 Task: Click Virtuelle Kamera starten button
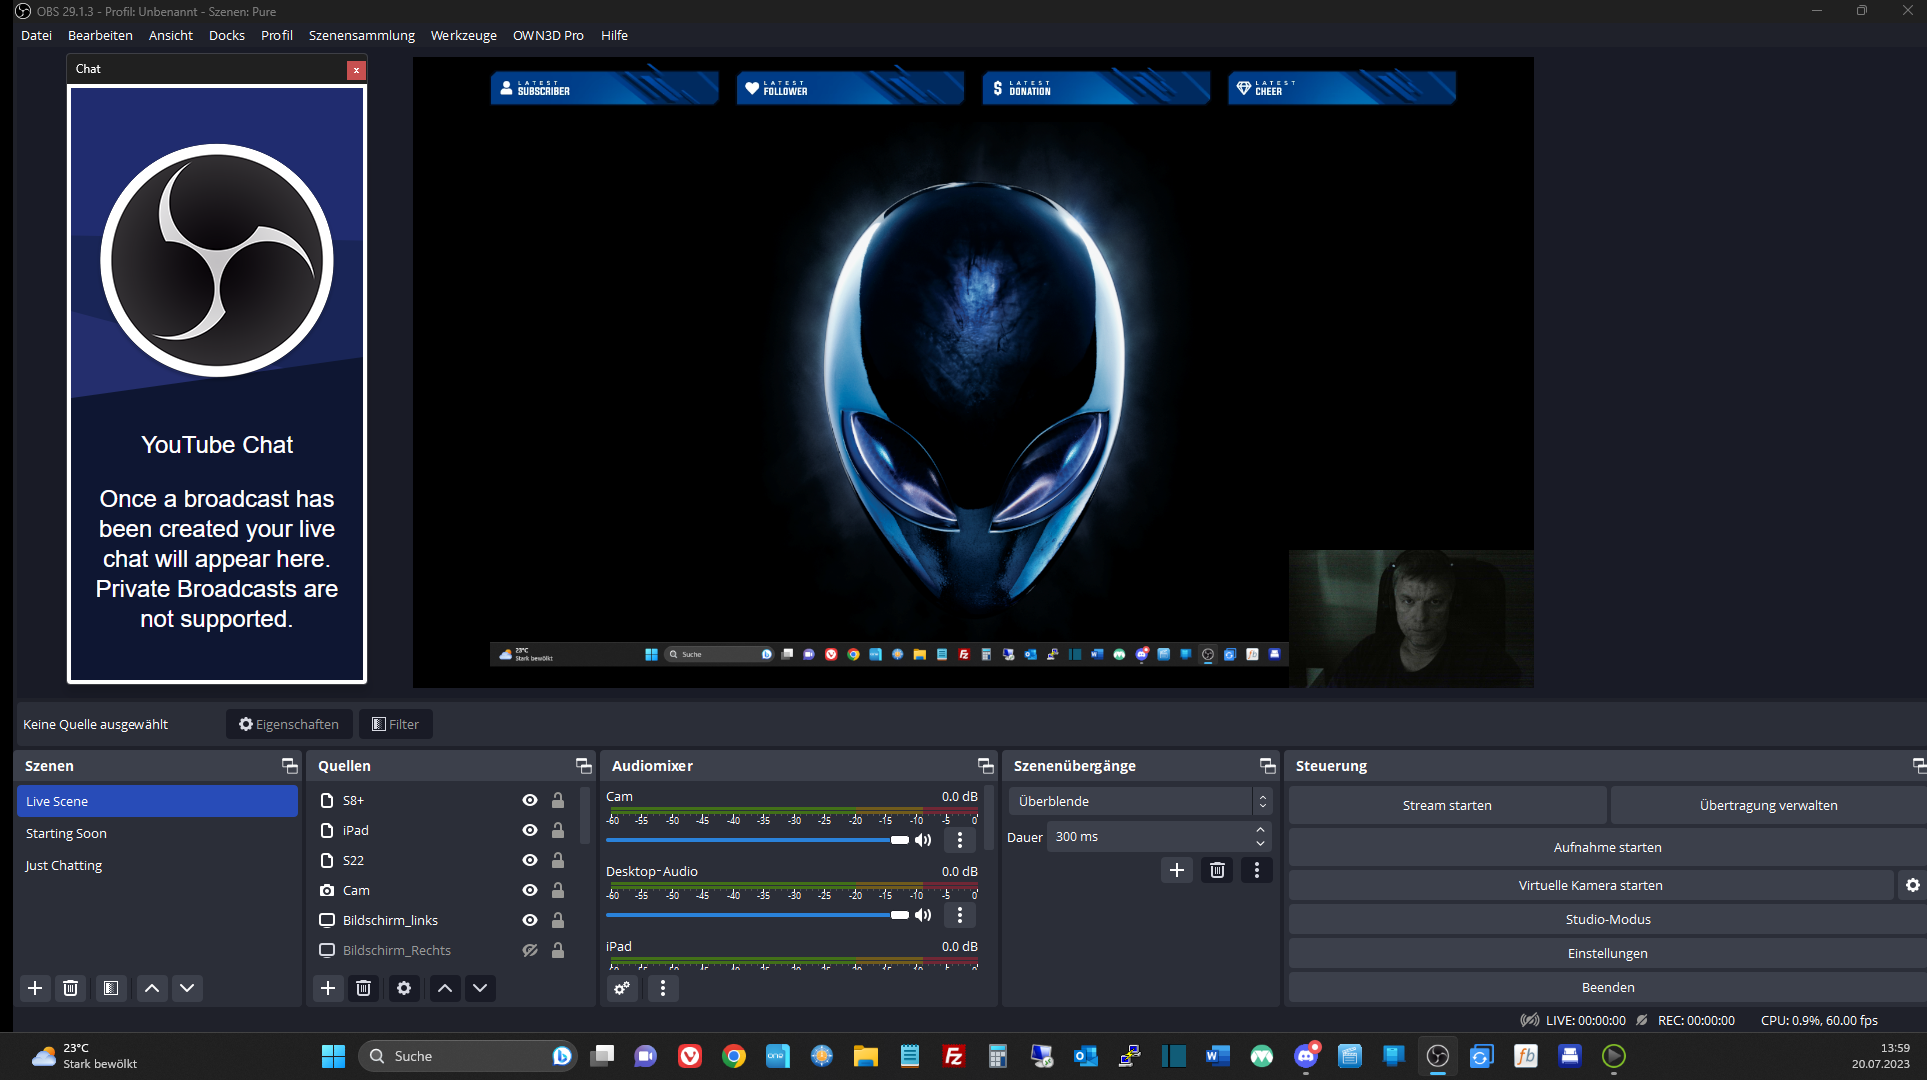(x=1591, y=885)
